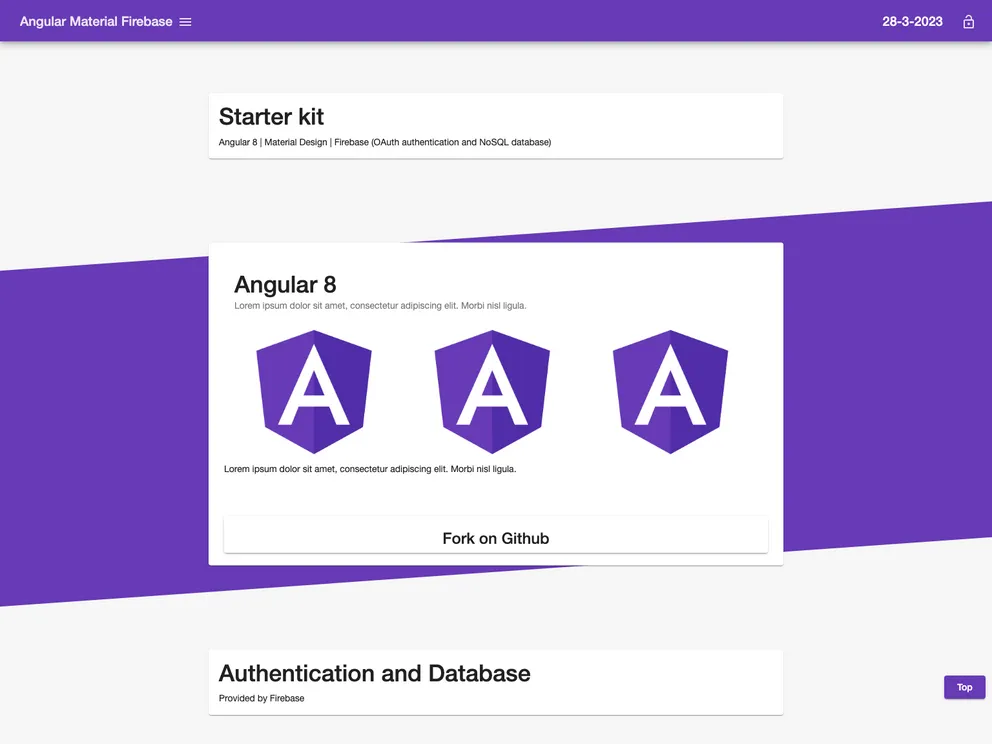
Task: Click the lorem ipsum text below the logos
Action: click(370, 468)
